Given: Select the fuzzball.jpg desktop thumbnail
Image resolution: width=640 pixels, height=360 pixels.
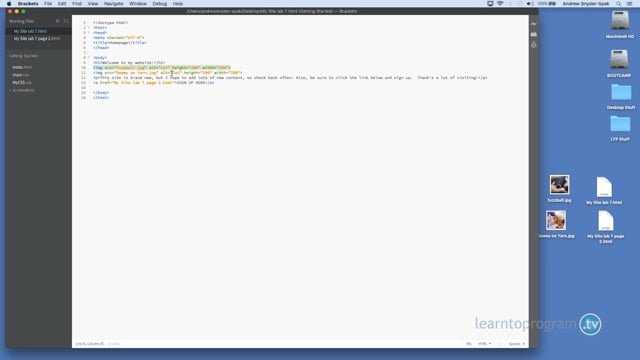Looking at the screenshot, I should tap(559, 184).
